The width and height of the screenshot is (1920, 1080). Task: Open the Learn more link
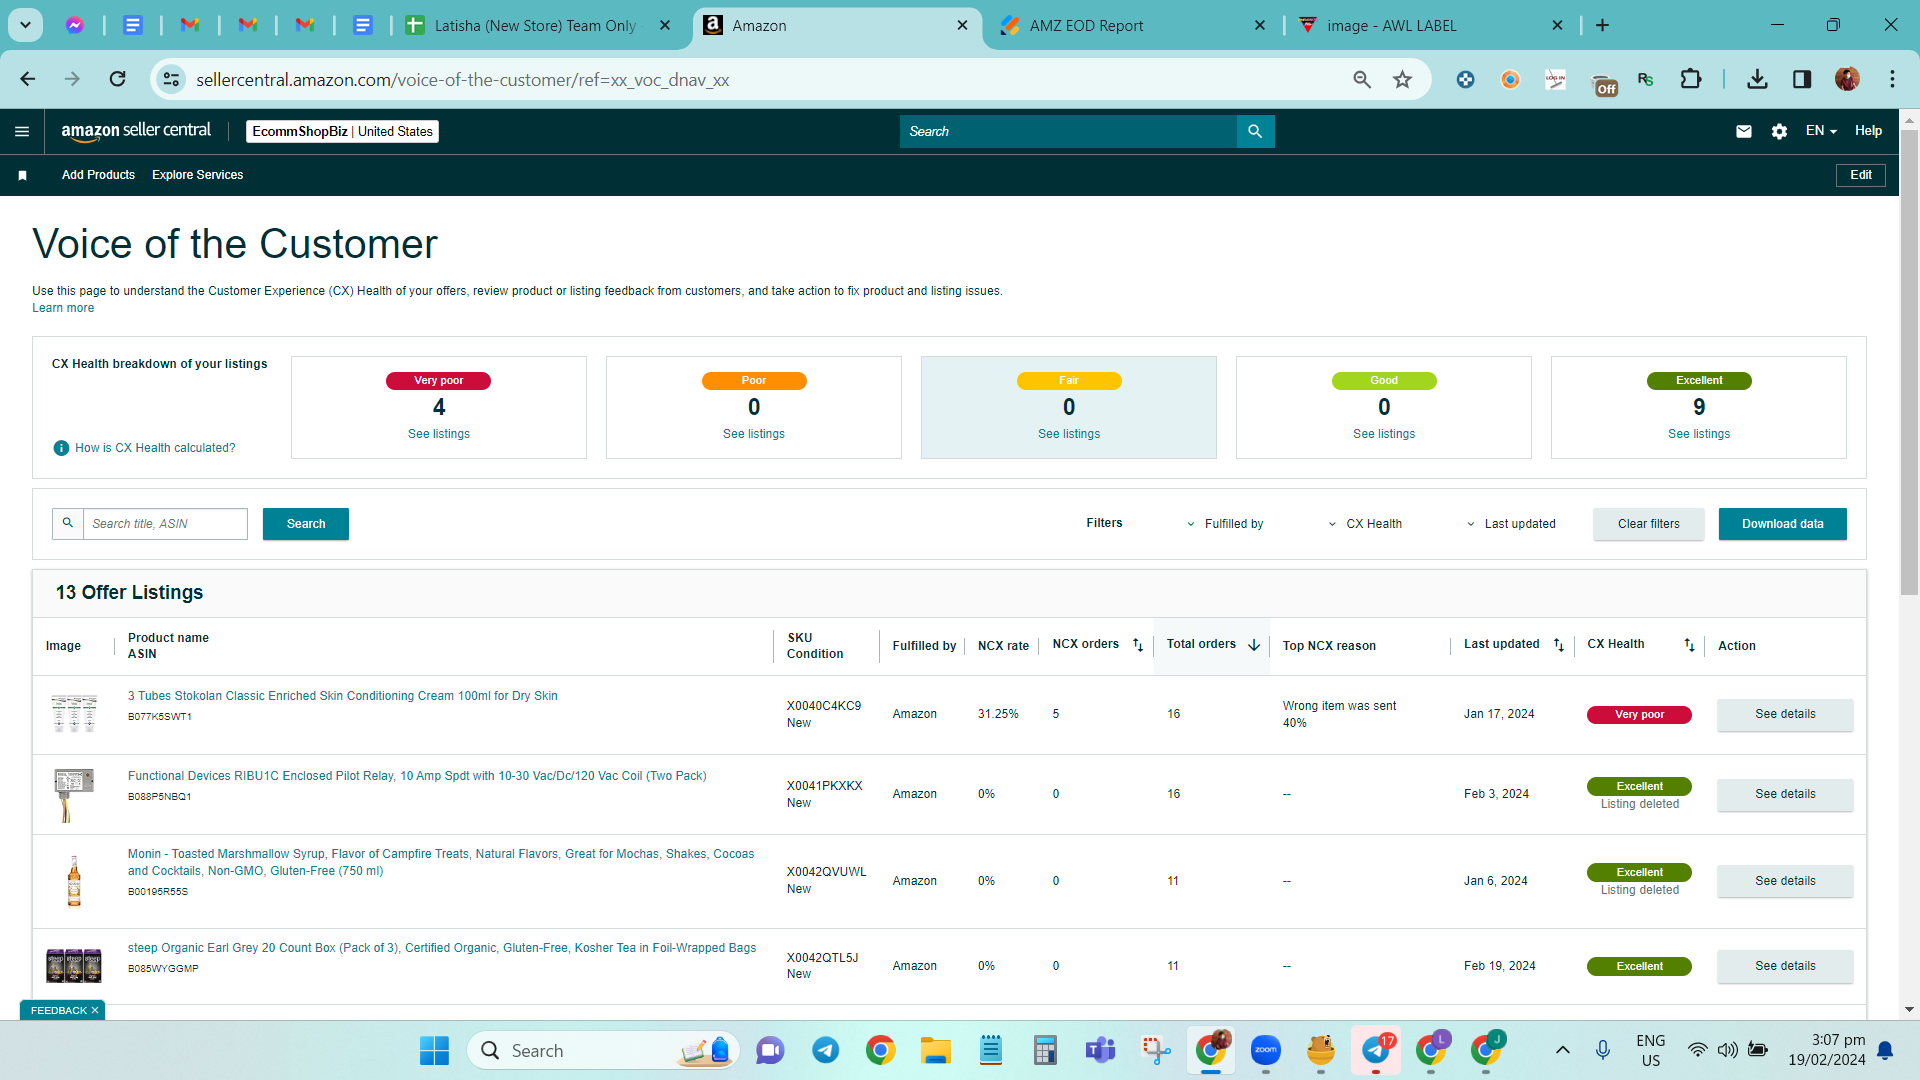pos(63,308)
